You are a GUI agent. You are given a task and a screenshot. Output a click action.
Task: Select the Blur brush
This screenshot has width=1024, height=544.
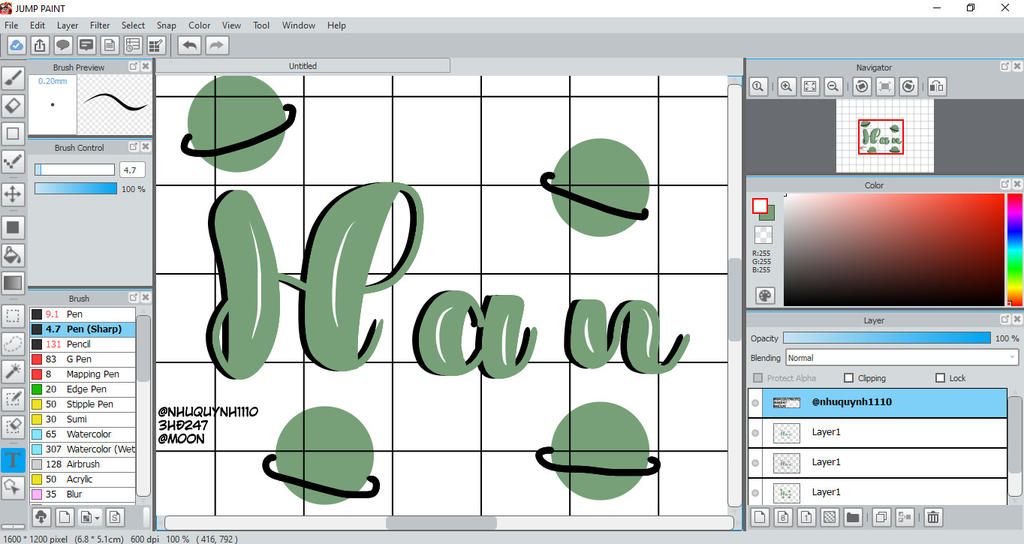click(82, 494)
